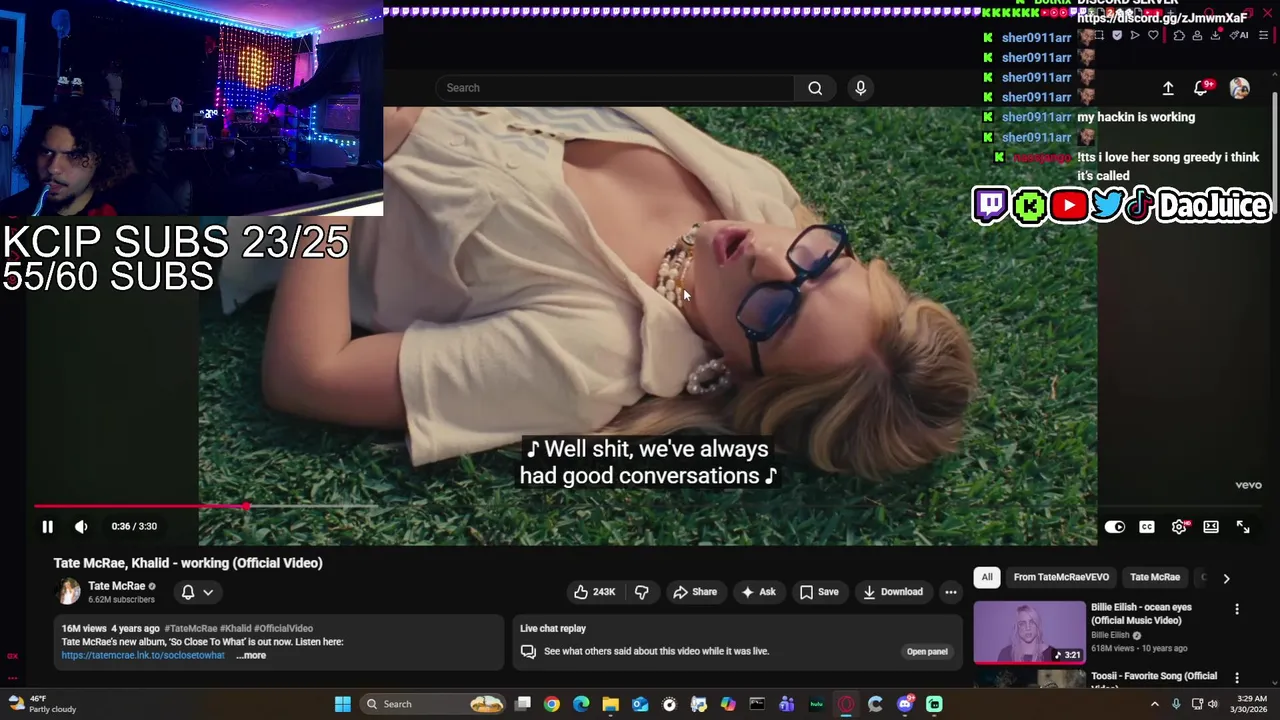Start voice search with microphone icon
Image resolution: width=1280 pixels, height=720 pixels.
[860, 88]
